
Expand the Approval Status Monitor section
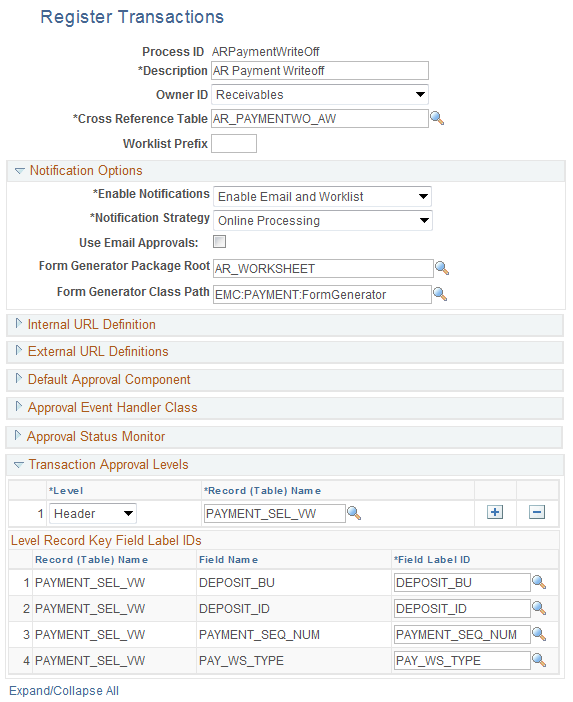coord(17,435)
